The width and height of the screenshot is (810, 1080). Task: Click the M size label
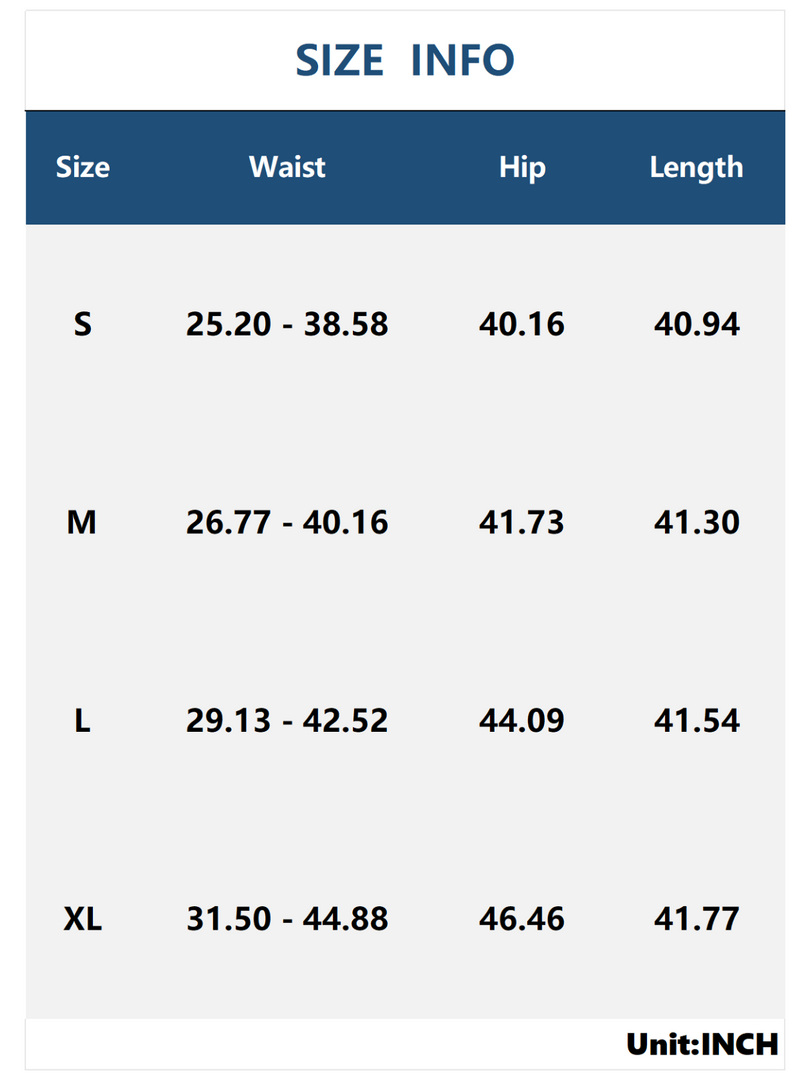pos(81,522)
